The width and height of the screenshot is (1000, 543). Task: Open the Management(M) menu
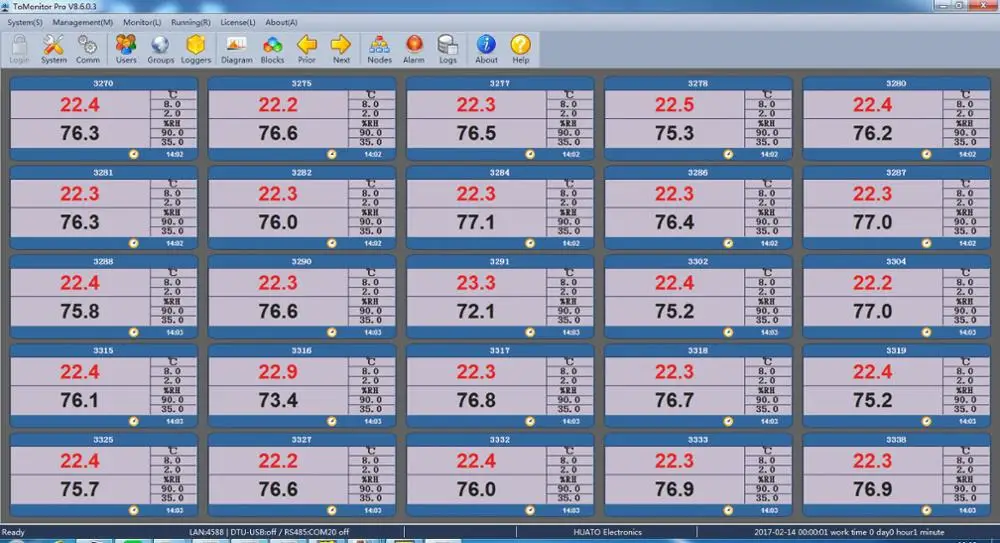[x=81, y=22]
